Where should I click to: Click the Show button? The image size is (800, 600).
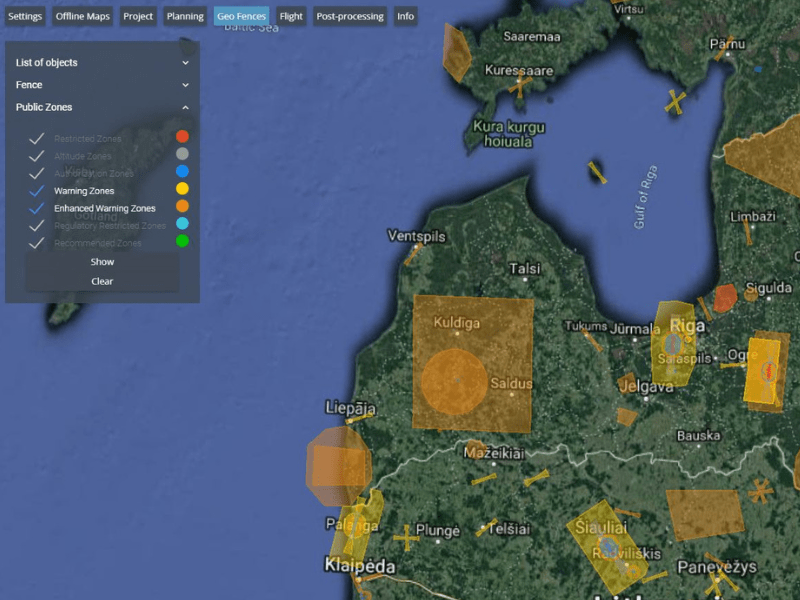[x=103, y=262]
